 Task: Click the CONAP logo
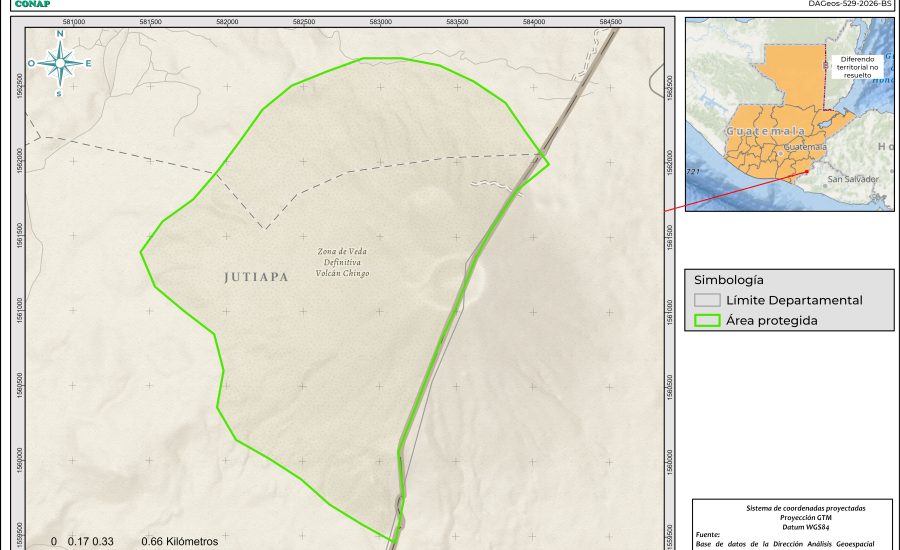33,4
